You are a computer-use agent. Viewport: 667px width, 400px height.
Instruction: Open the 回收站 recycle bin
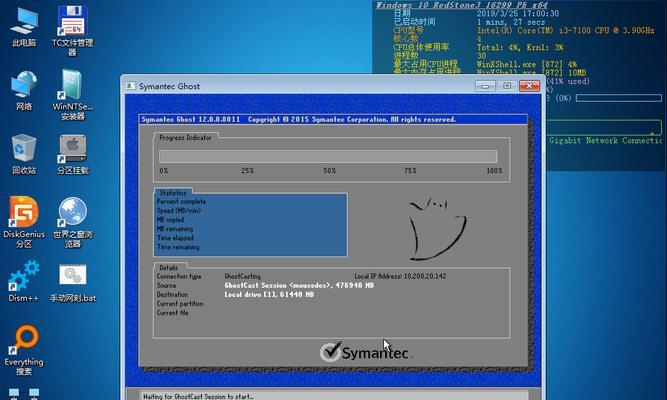(x=24, y=154)
